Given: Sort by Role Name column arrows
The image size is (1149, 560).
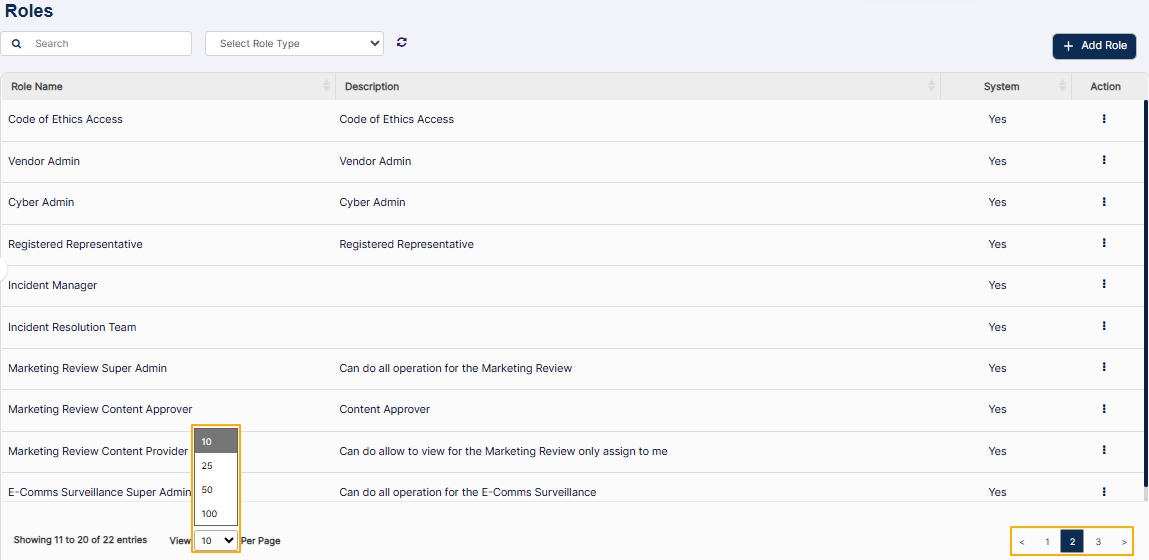Looking at the screenshot, I should (x=326, y=86).
